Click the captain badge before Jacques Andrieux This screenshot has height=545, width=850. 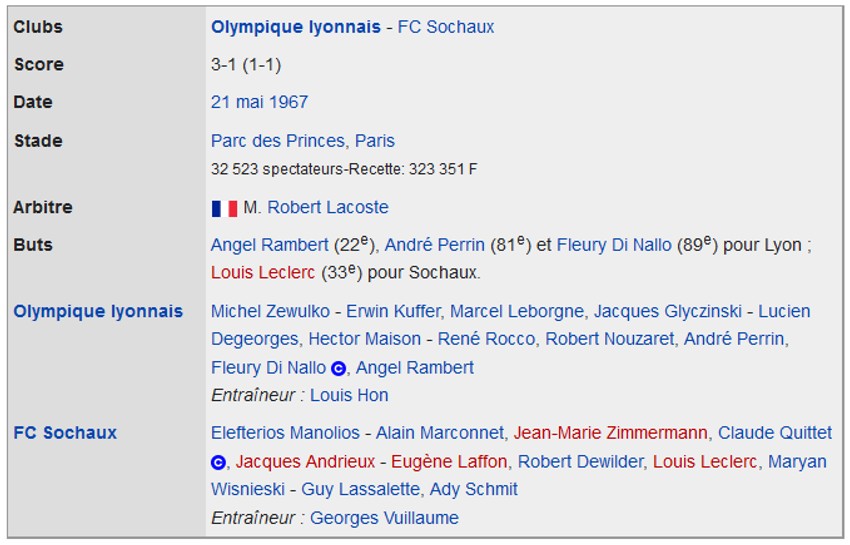(219, 462)
